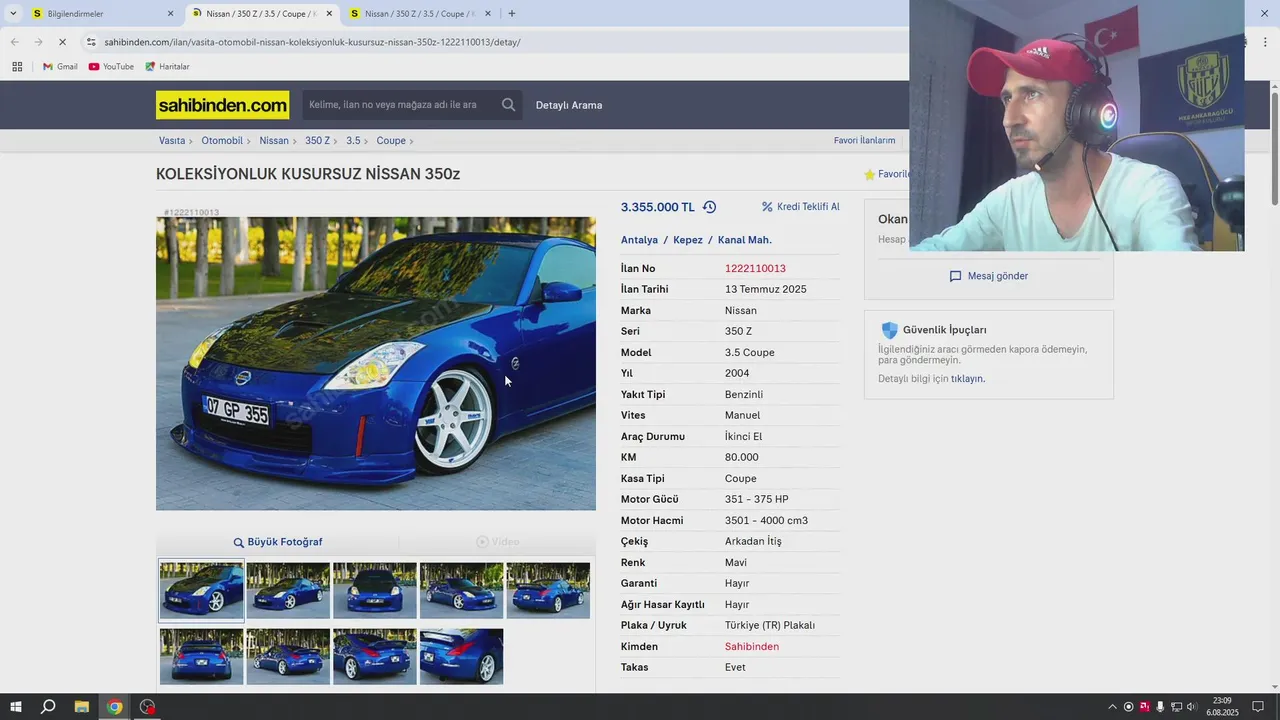Stop loading the page

(x=62, y=42)
